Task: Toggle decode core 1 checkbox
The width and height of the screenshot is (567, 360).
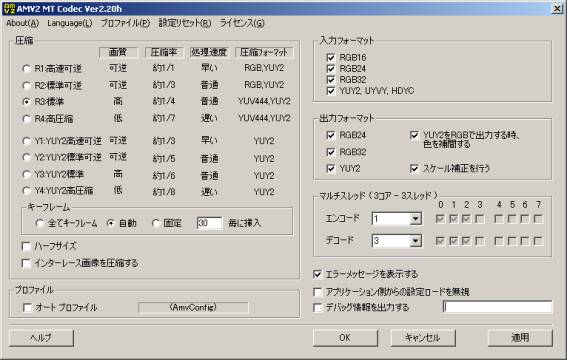Action: pyautogui.click(x=453, y=241)
